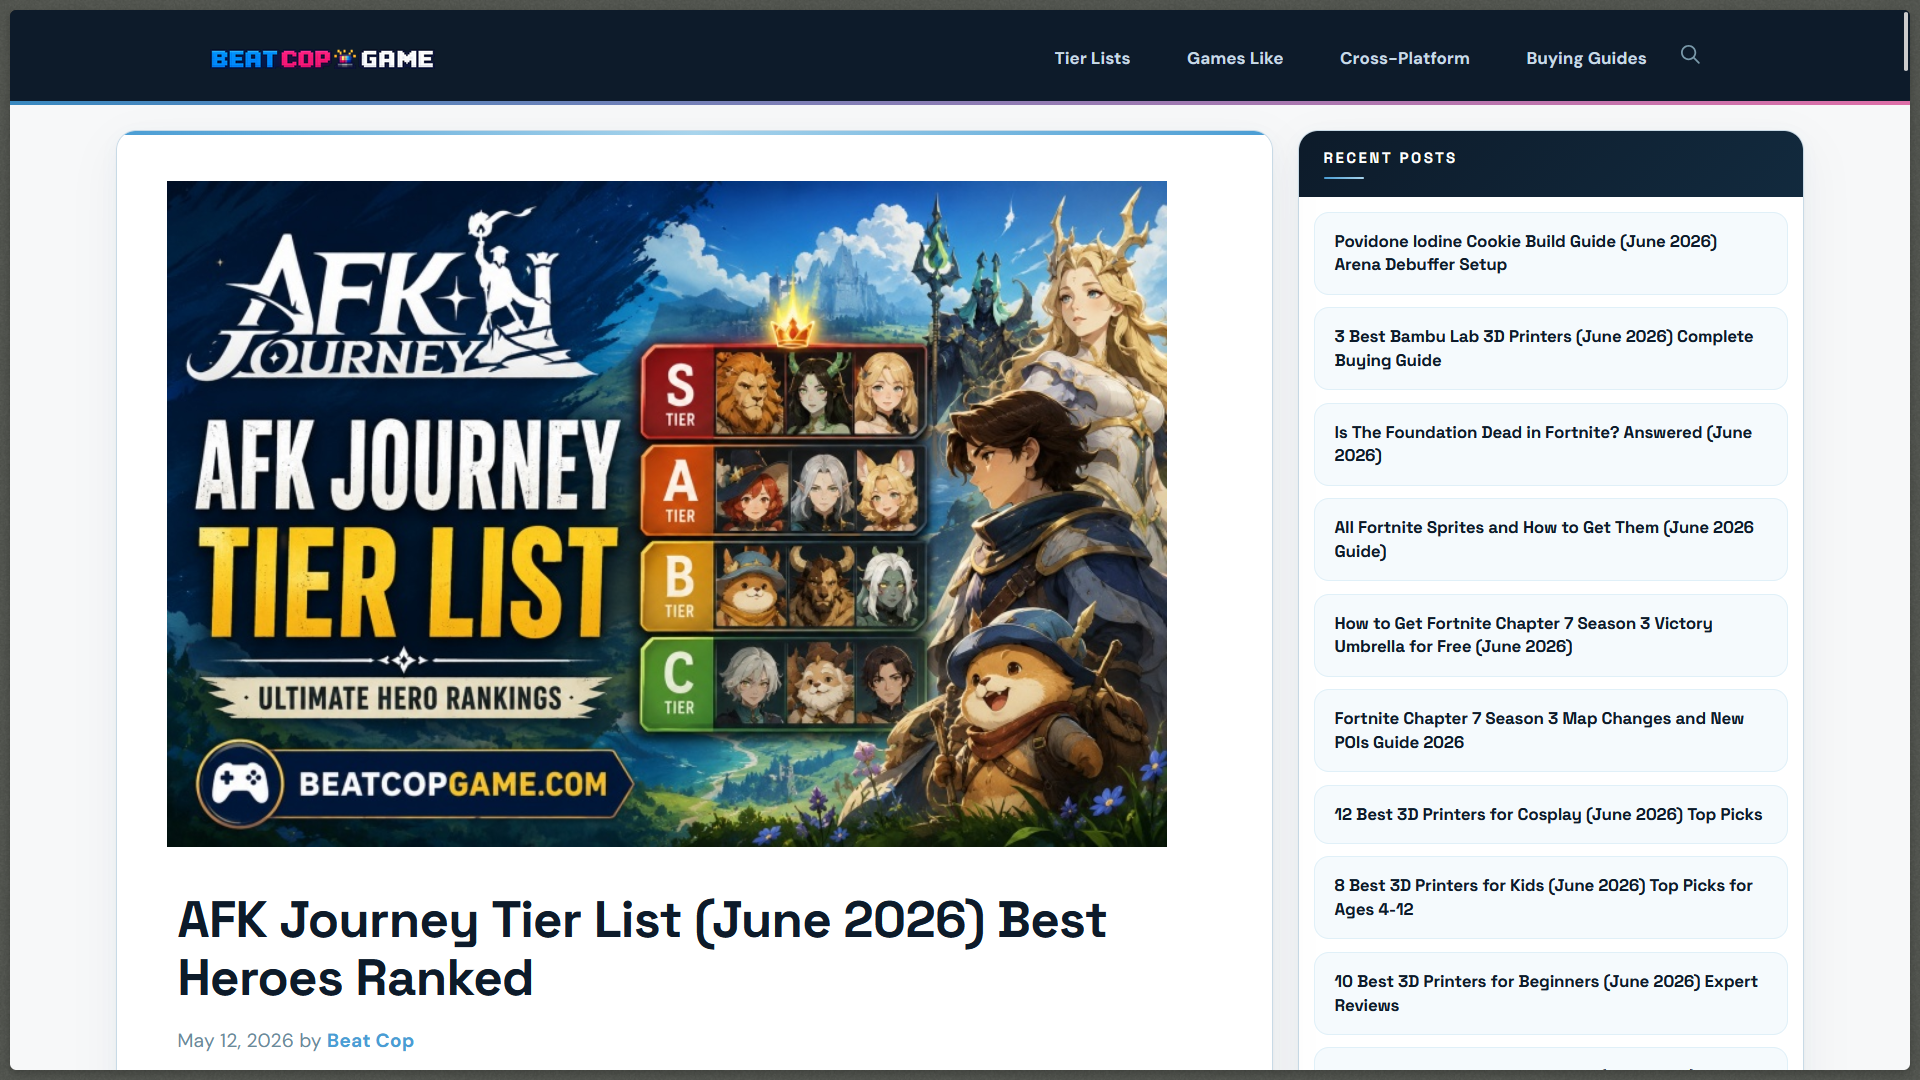Click the Beat Cop Game logo

[322, 59]
